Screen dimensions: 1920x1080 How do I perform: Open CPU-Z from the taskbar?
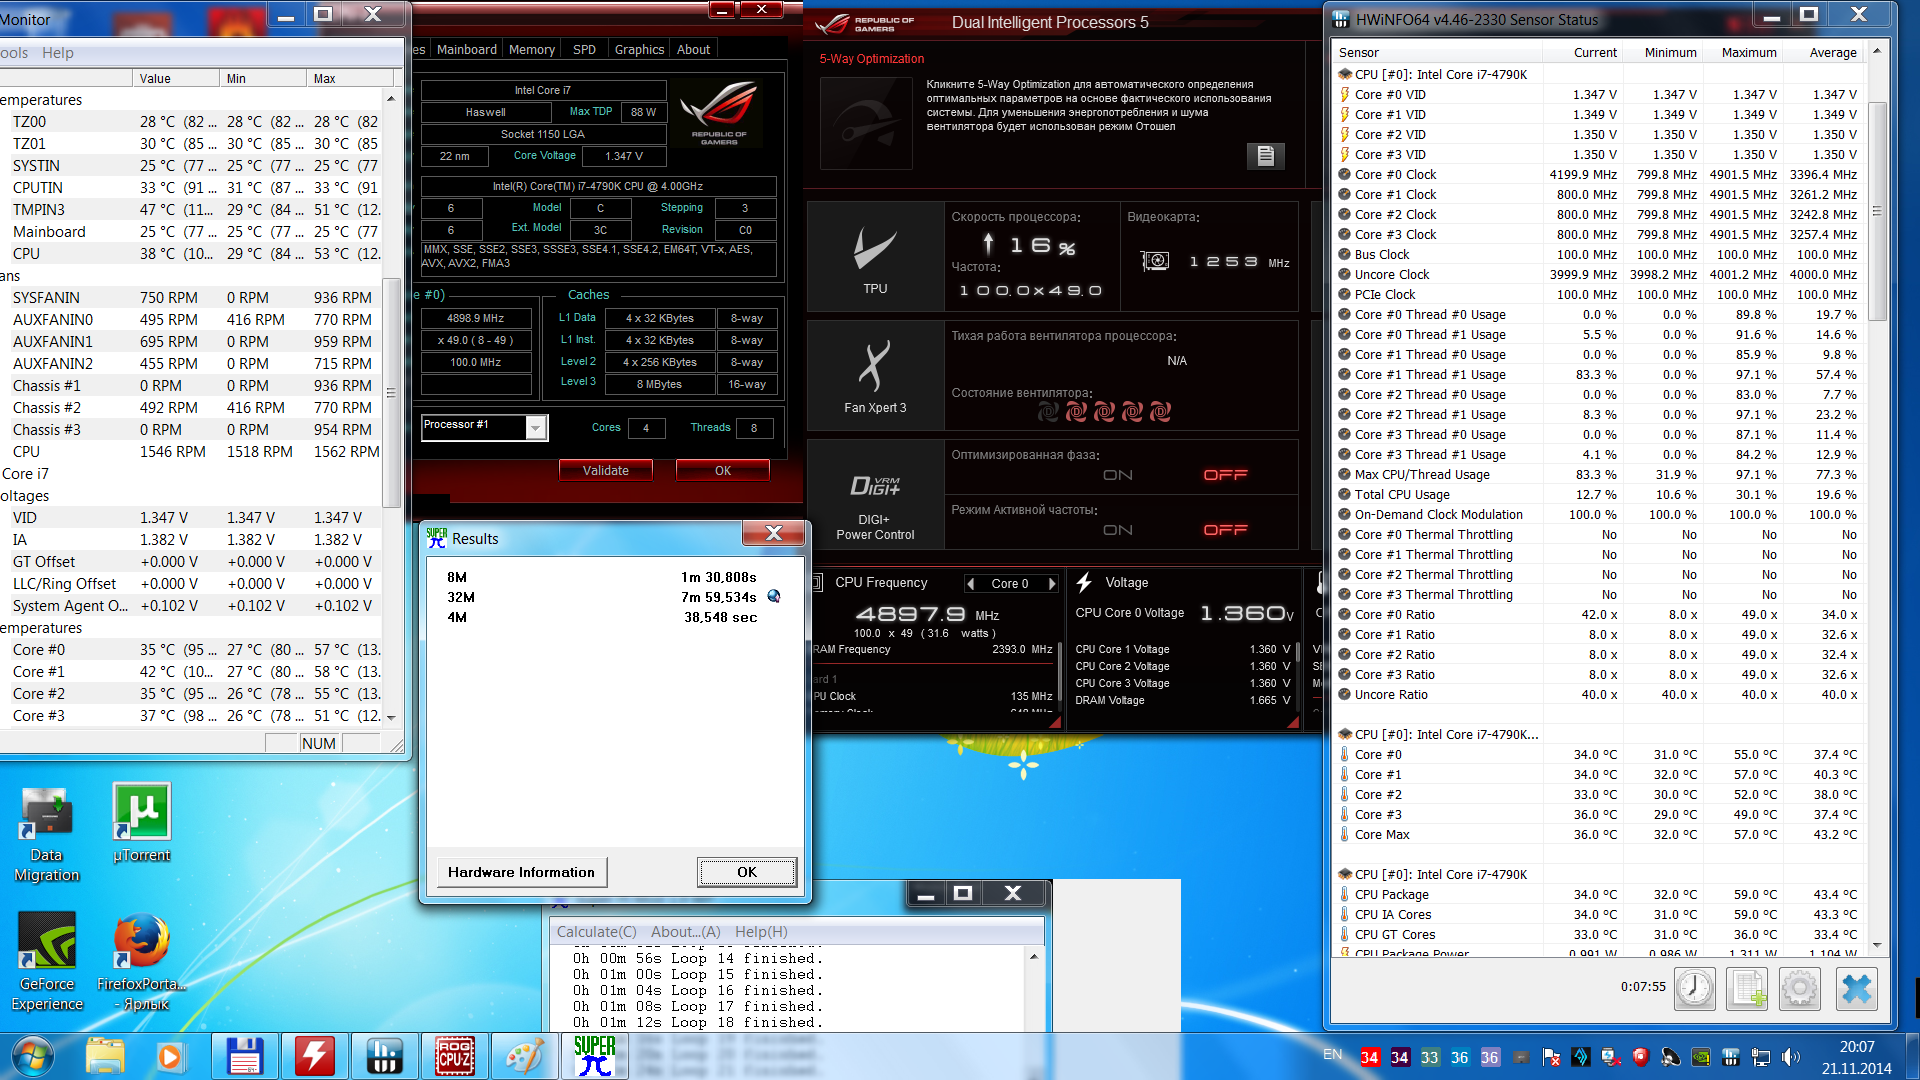pyautogui.click(x=455, y=1057)
